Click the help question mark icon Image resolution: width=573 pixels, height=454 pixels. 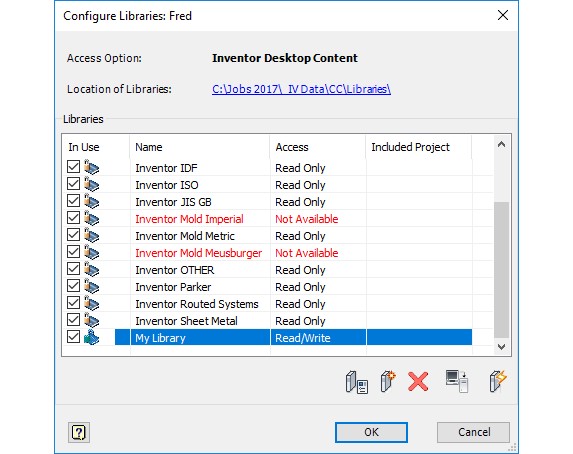tap(79, 432)
